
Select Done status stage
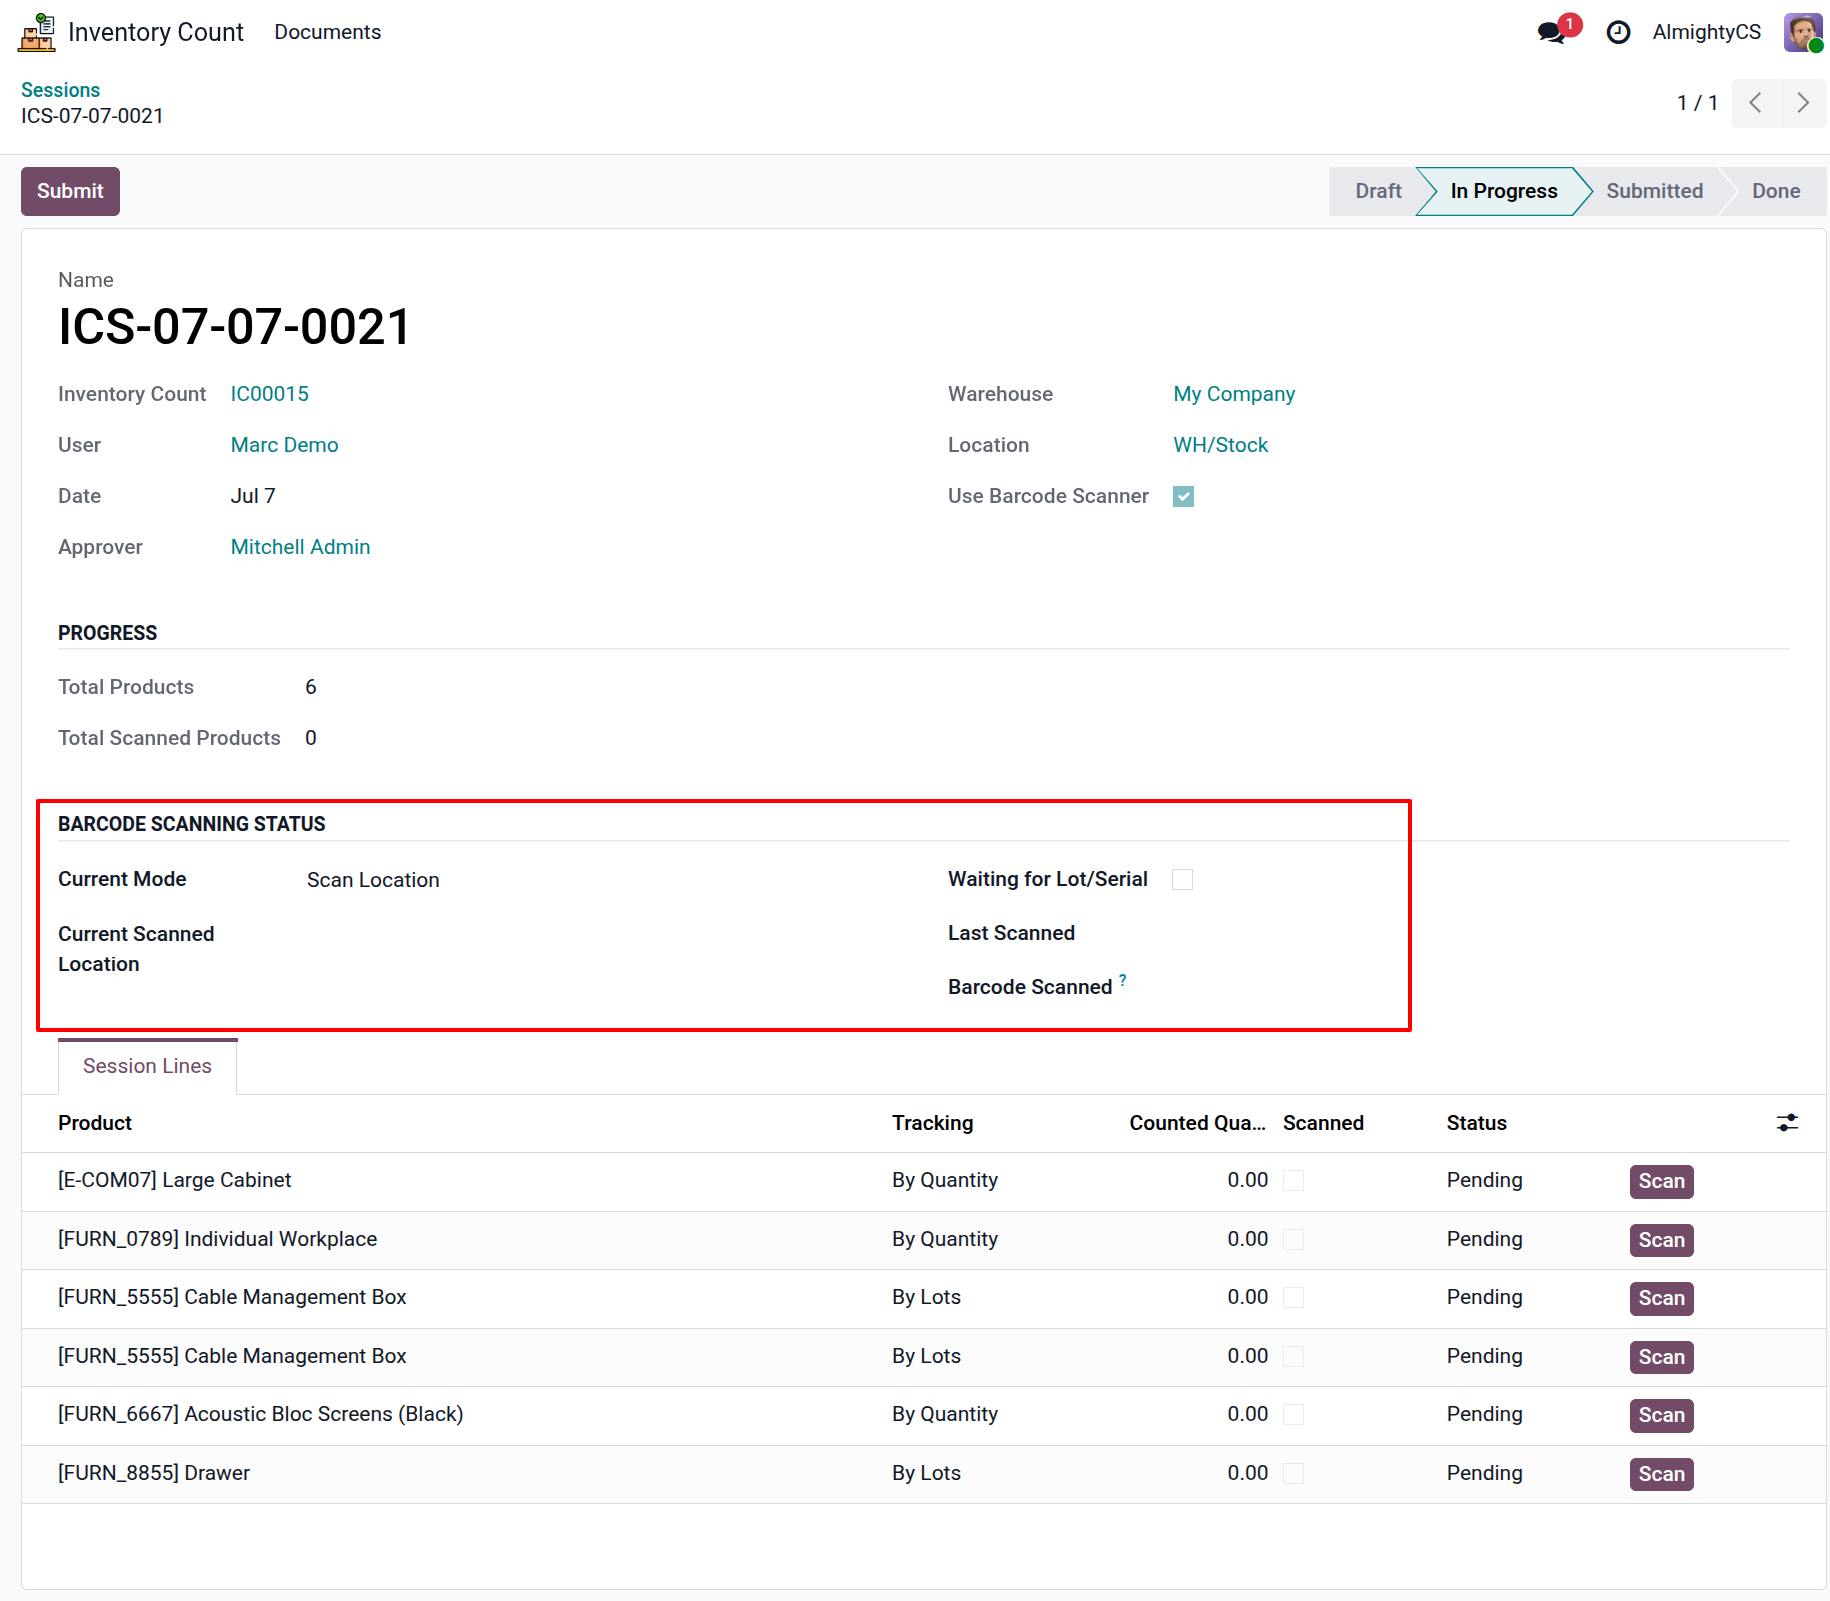point(1775,191)
